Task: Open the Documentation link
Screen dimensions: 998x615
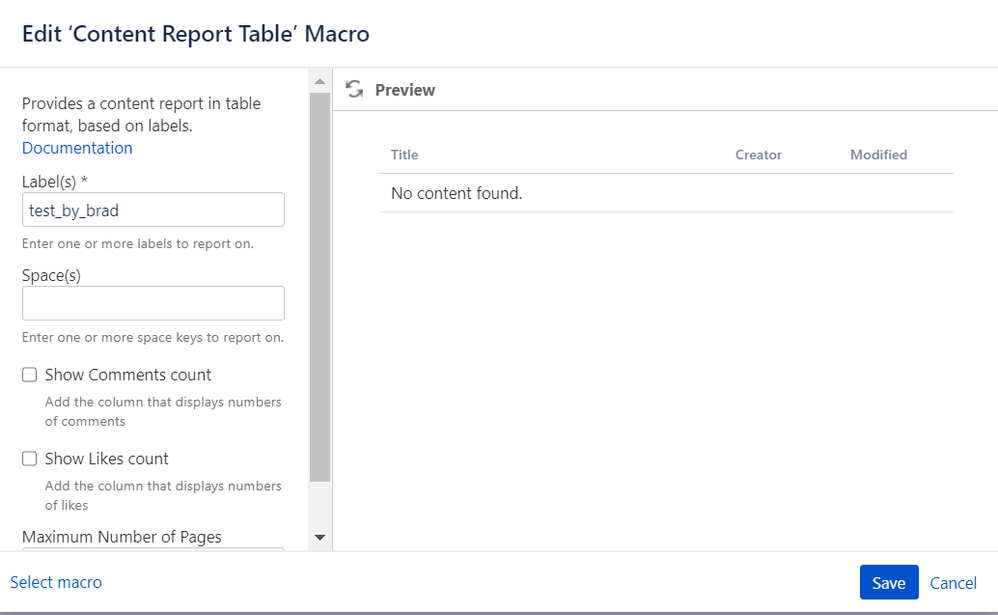Action: (77, 148)
